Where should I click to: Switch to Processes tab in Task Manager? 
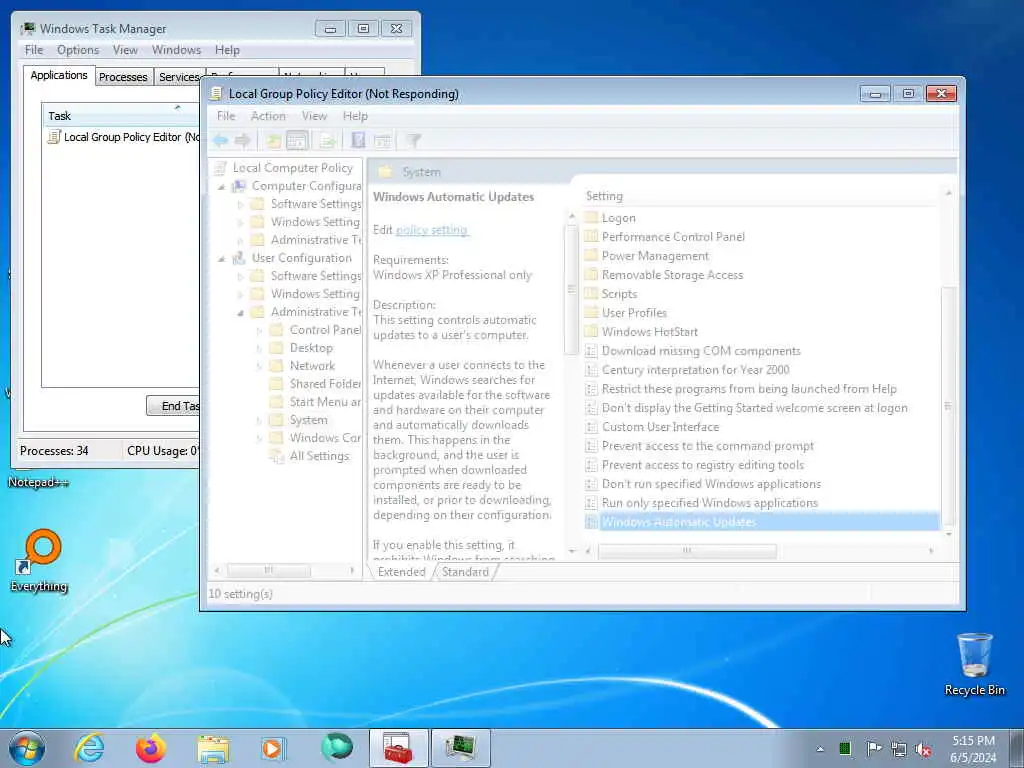coord(123,77)
